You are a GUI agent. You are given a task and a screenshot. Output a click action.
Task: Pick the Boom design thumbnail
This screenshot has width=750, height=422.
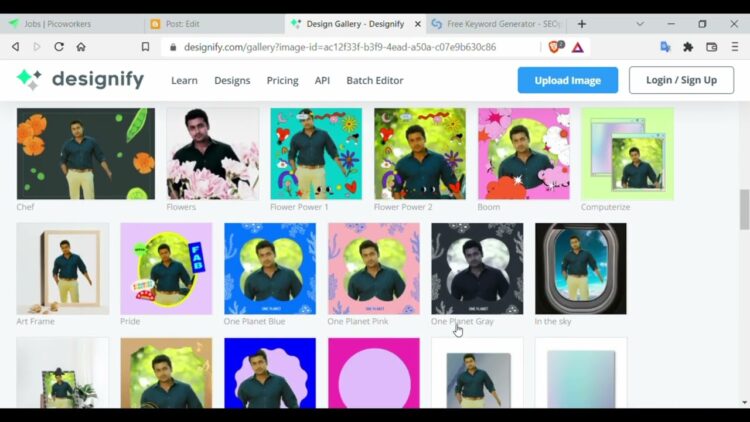[x=524, y=154]
